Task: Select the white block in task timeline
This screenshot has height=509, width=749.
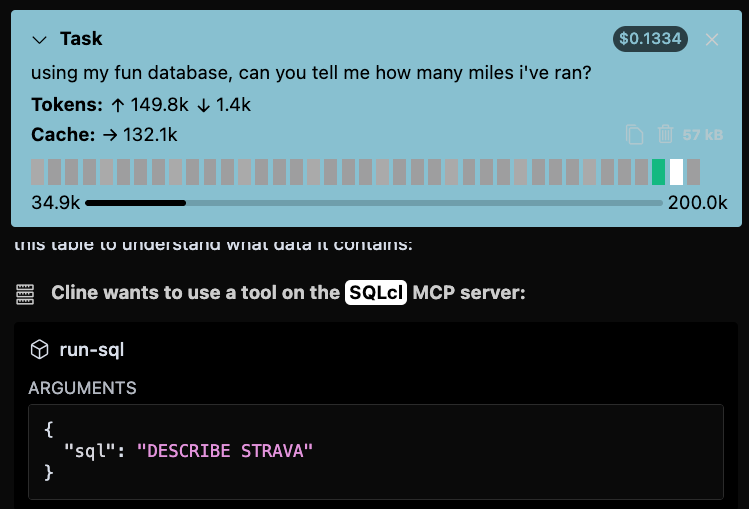Action: [676, 172]
